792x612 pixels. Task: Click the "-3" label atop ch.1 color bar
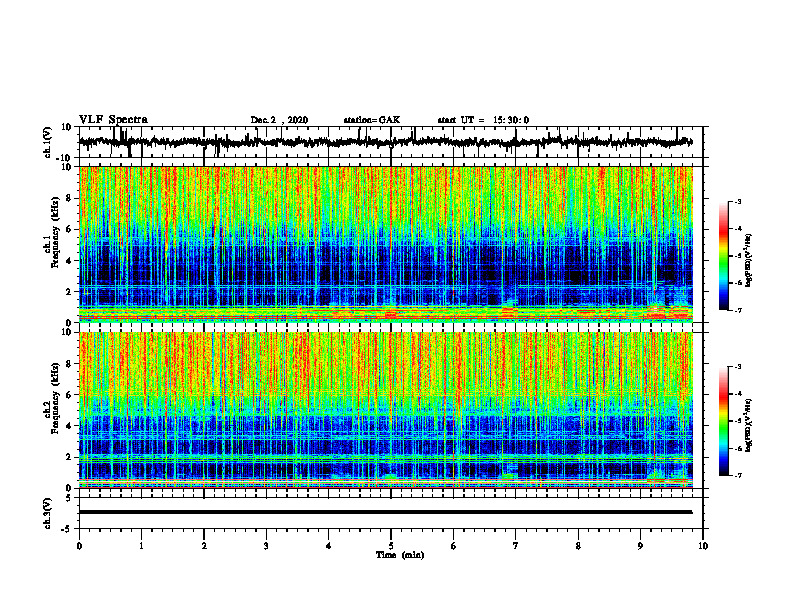tap(737, 201)
